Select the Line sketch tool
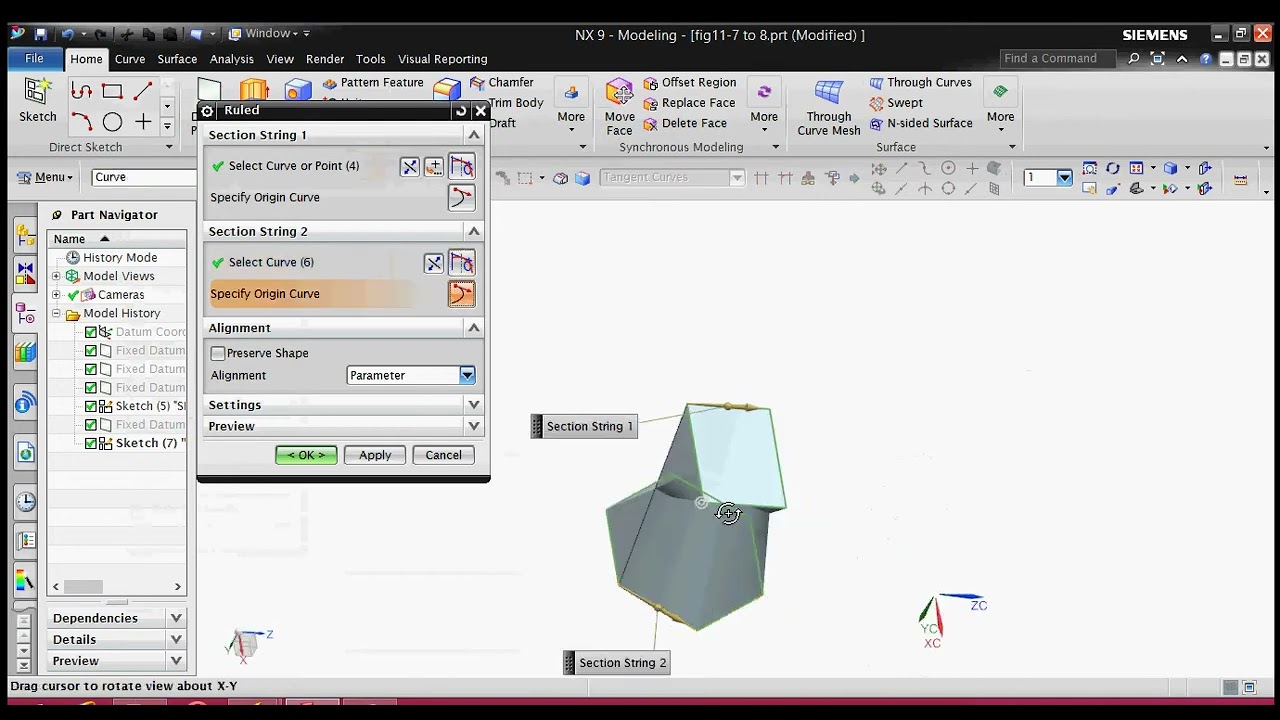The image size is (1280, 720). (143, 92)
